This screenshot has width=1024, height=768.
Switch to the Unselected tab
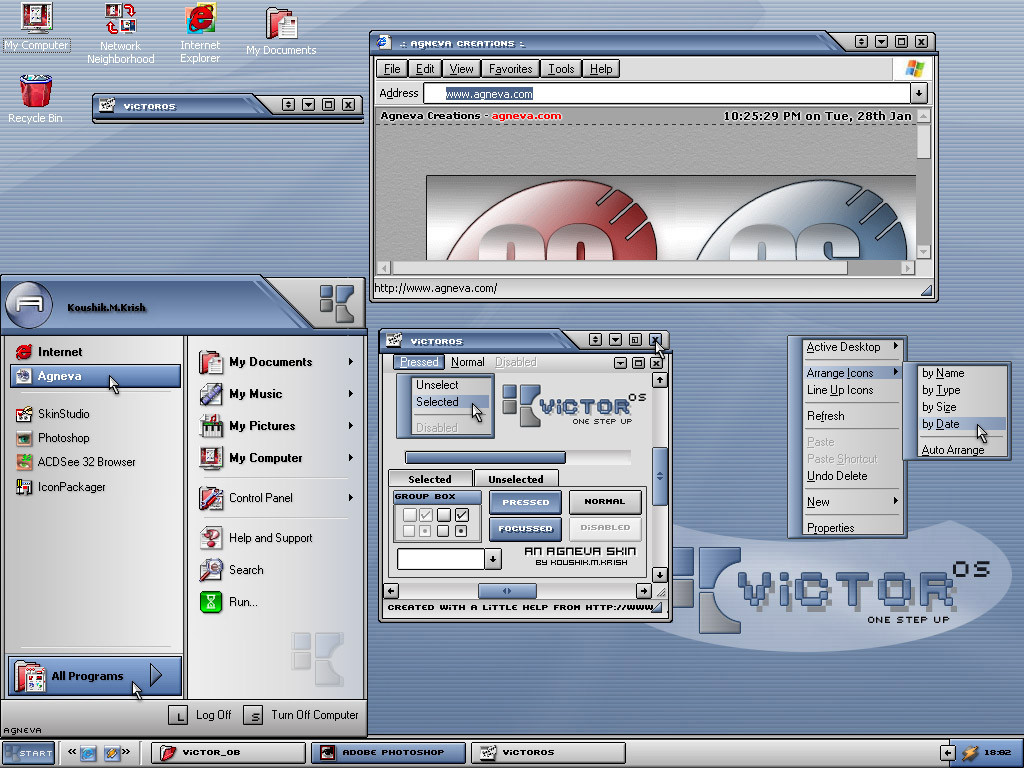click(x=516, y=479)
